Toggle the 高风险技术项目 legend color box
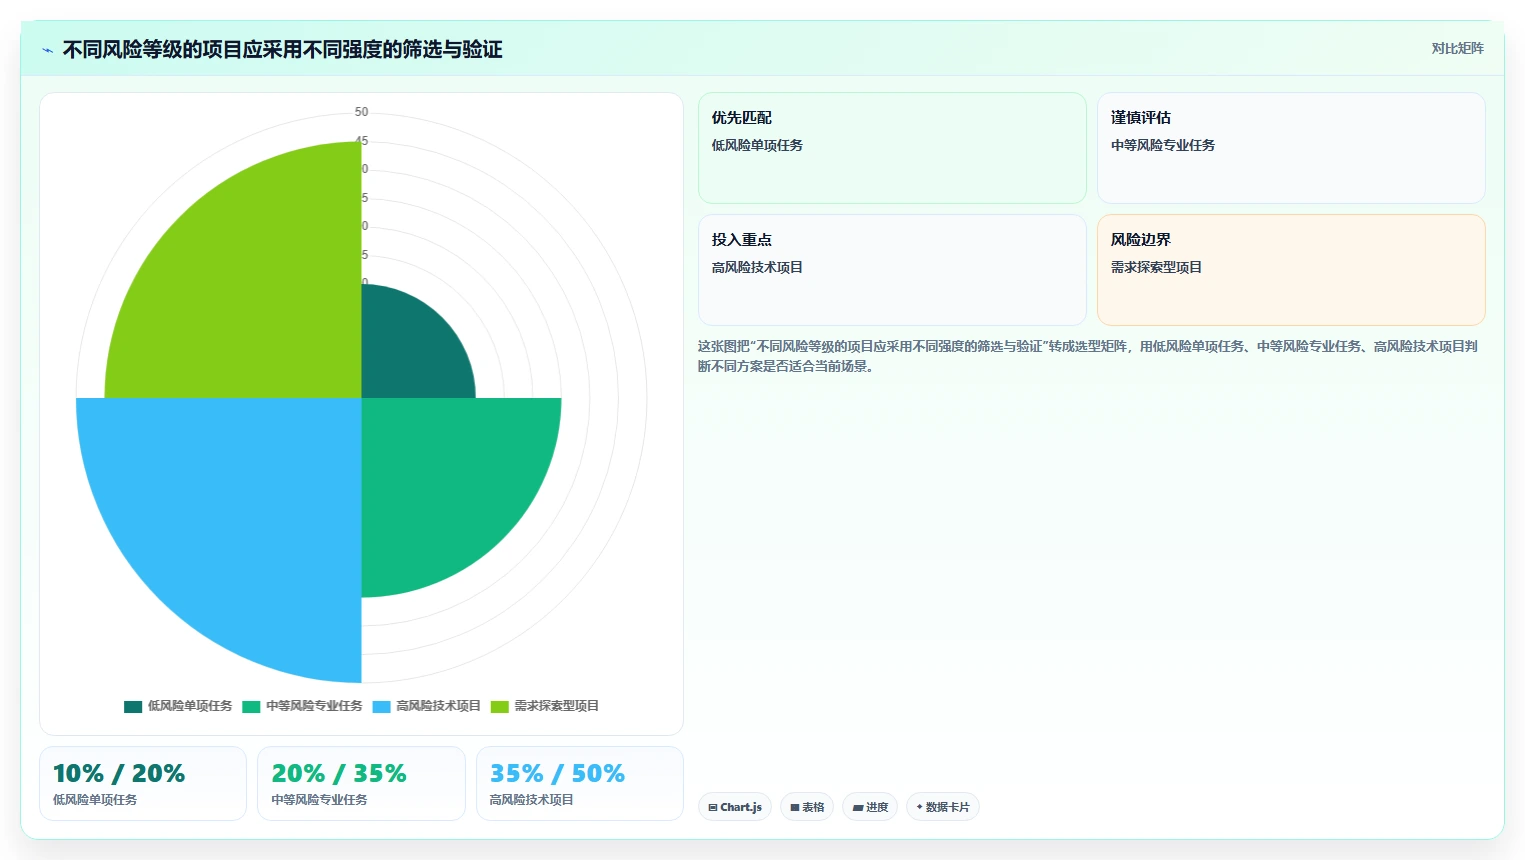Image resolution: width=1525 pixels, height=860 pixels. [381, 706]
